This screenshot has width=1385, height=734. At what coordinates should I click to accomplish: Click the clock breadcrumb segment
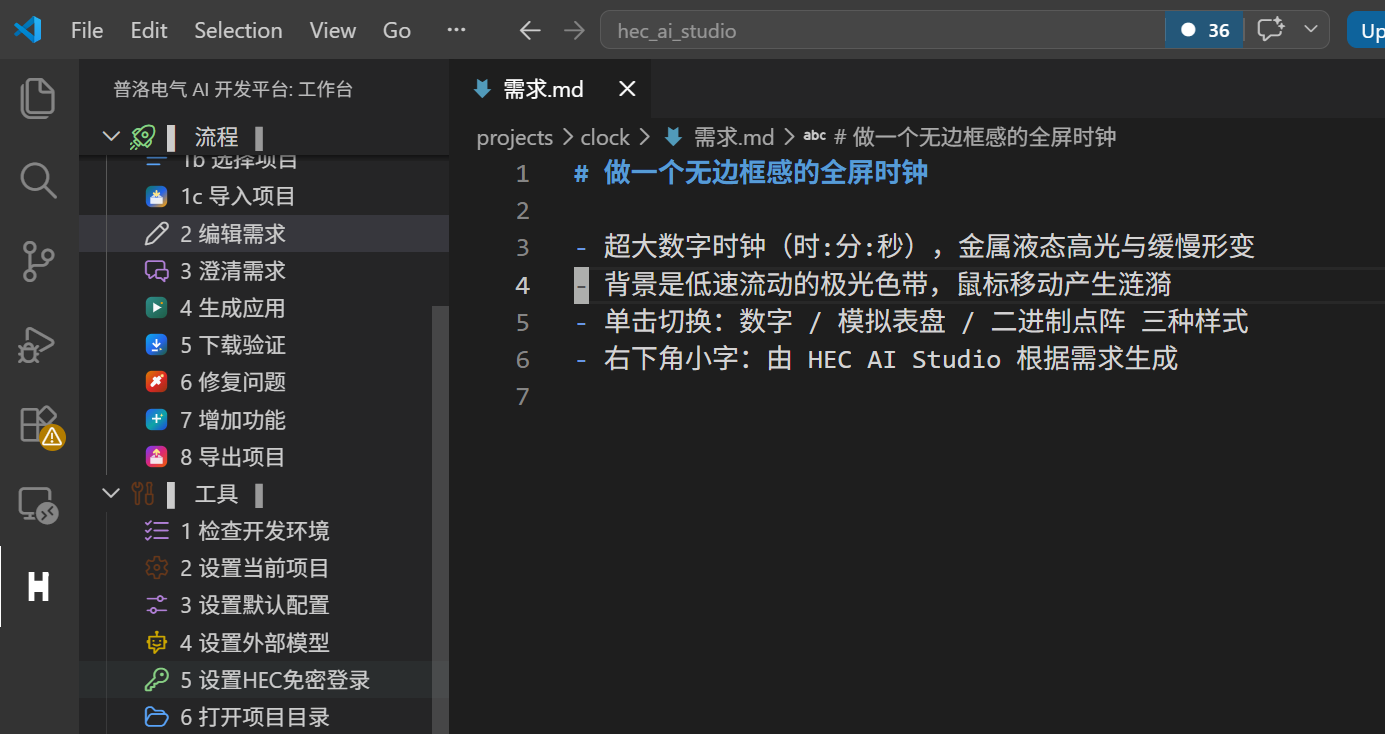(605, 137)
